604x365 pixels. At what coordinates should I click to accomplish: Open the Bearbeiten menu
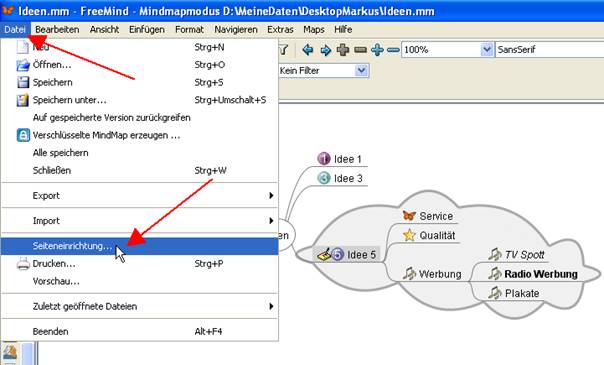[57, 30]
